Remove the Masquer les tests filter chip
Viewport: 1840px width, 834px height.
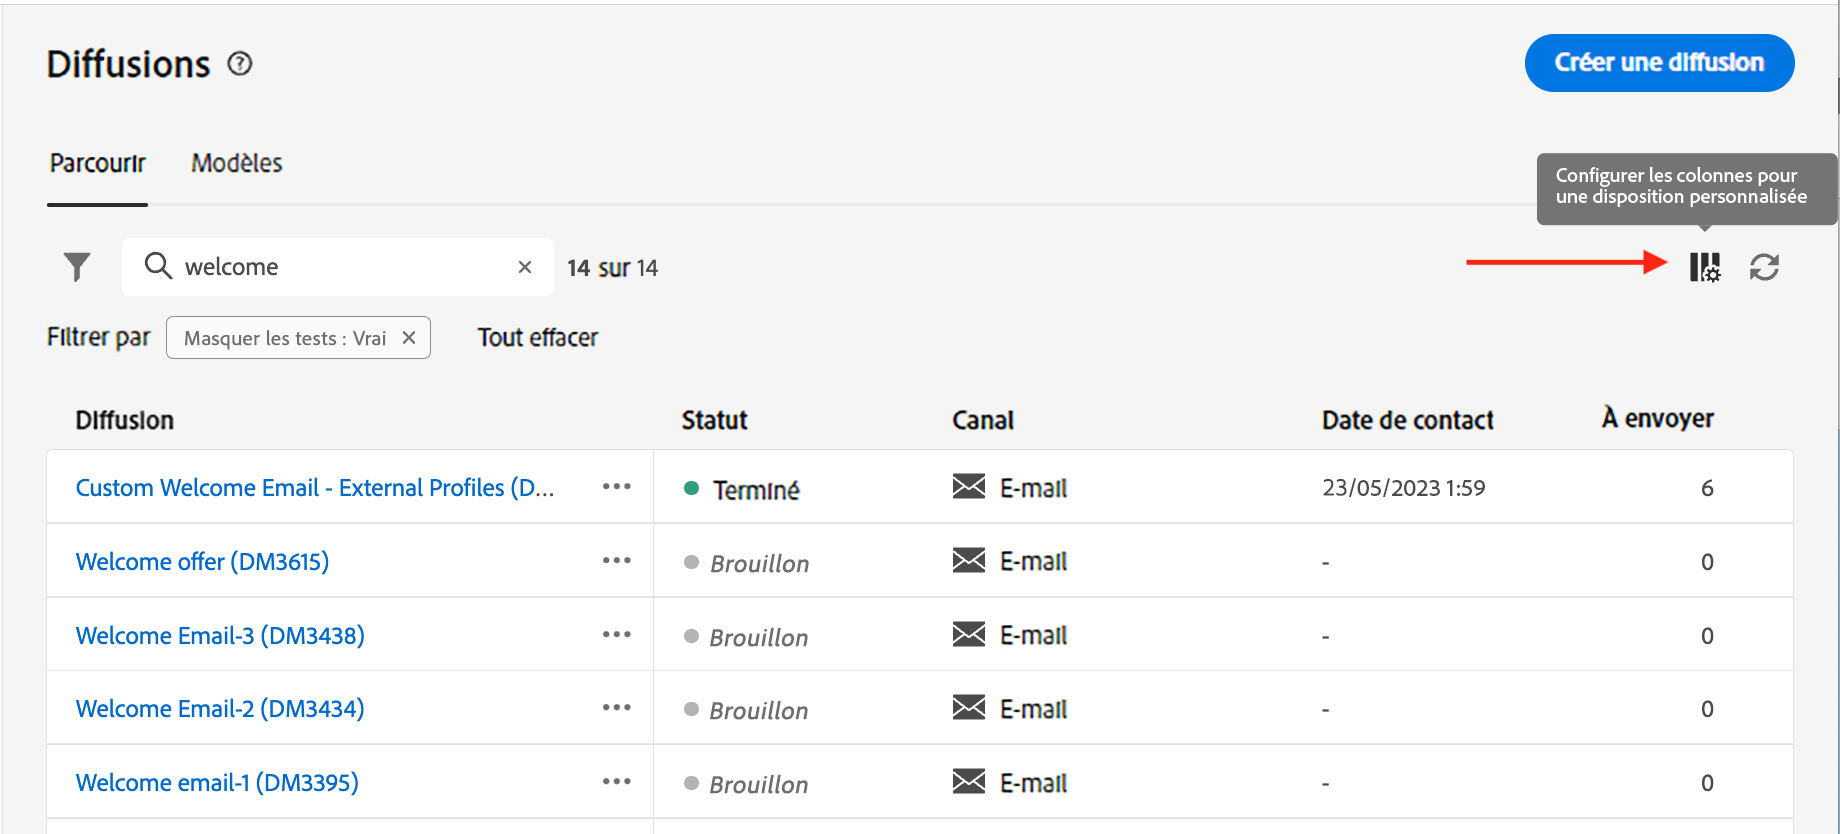click(409, 338)
